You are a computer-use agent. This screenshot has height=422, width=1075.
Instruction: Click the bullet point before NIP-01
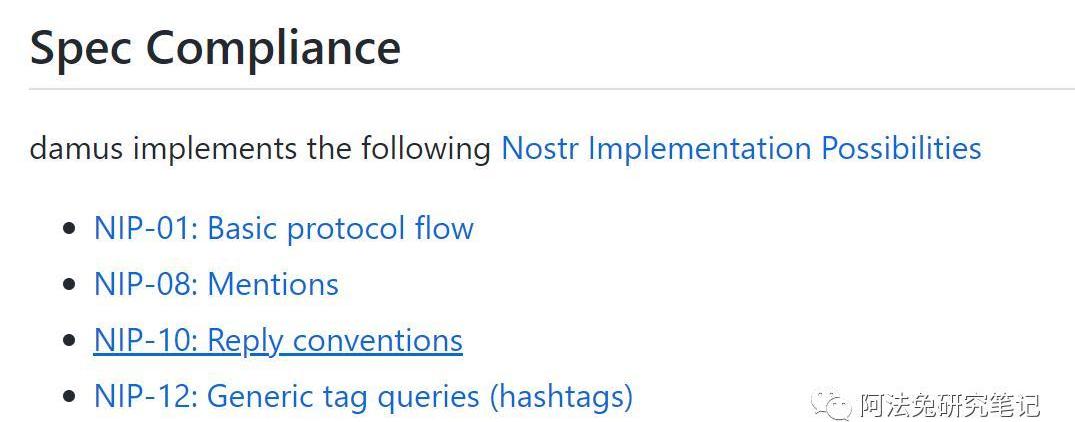coord(69,229)
